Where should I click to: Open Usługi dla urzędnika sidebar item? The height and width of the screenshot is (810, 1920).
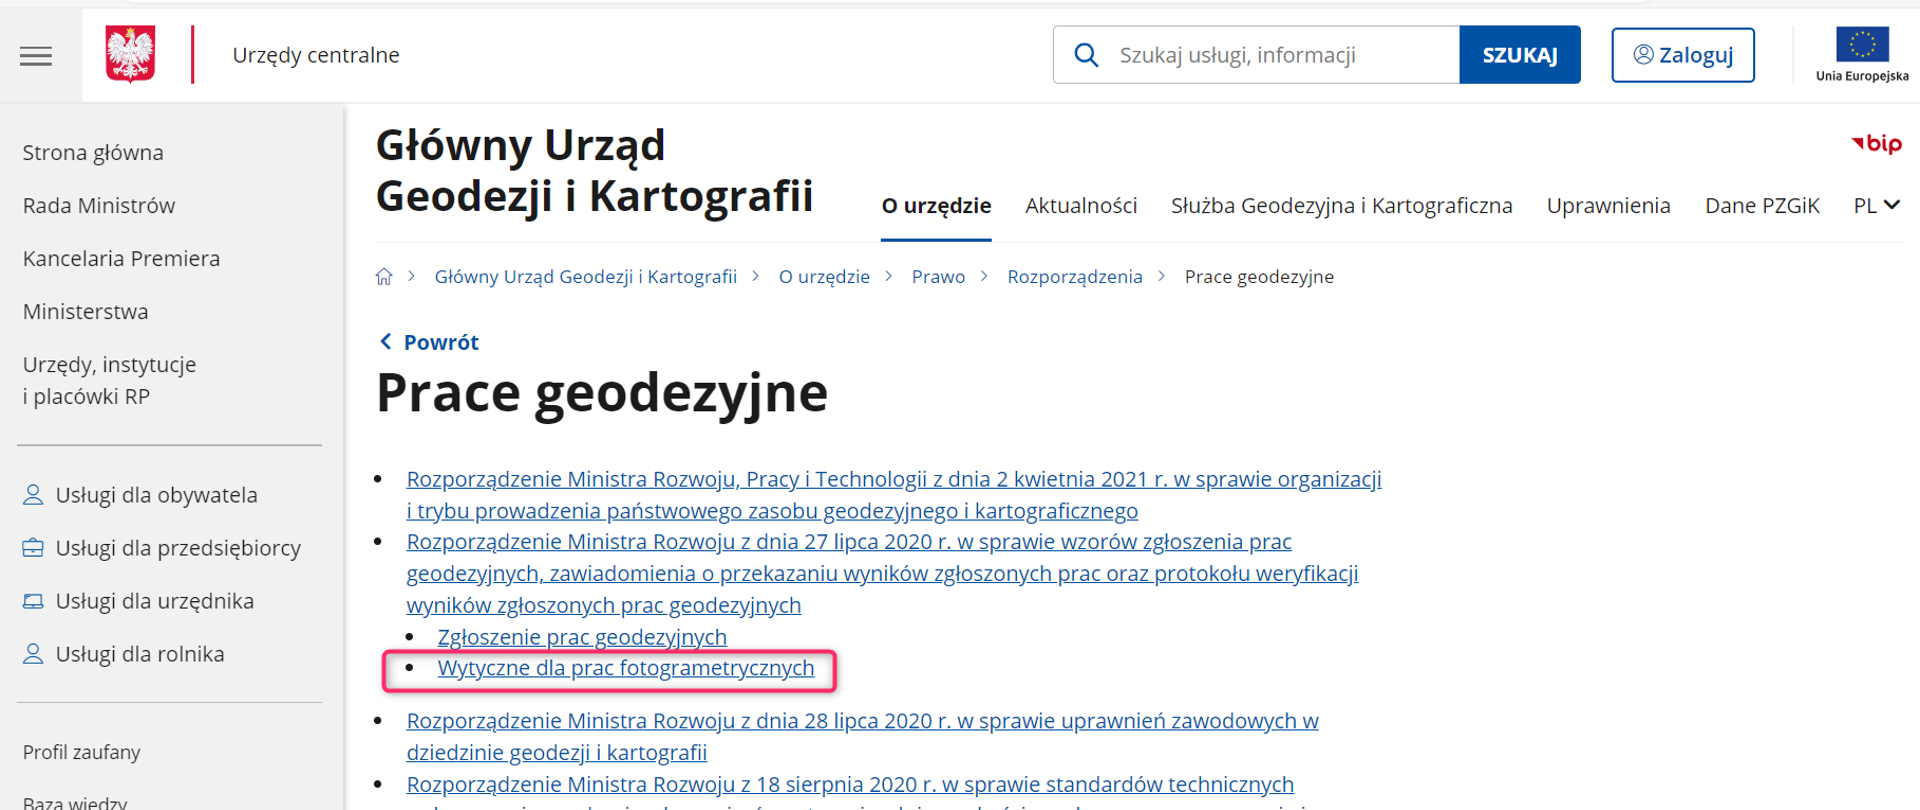154,601
